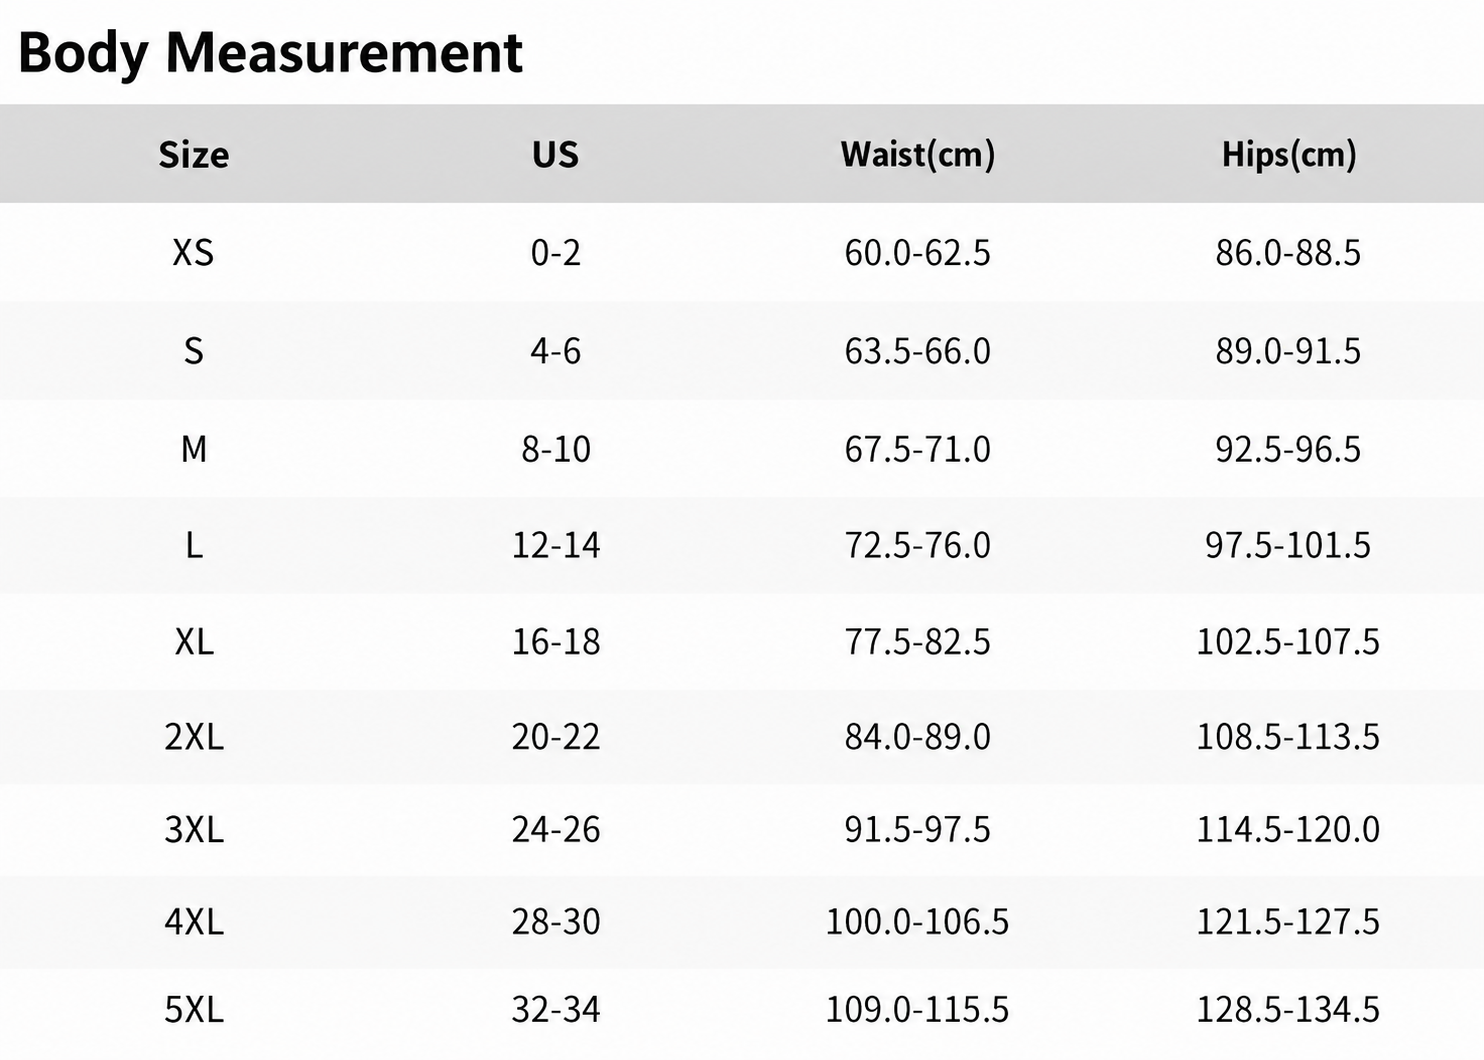Click the Hips(cm) column header
This screenshot has width=1484, height=1060.
(1288, 155)
